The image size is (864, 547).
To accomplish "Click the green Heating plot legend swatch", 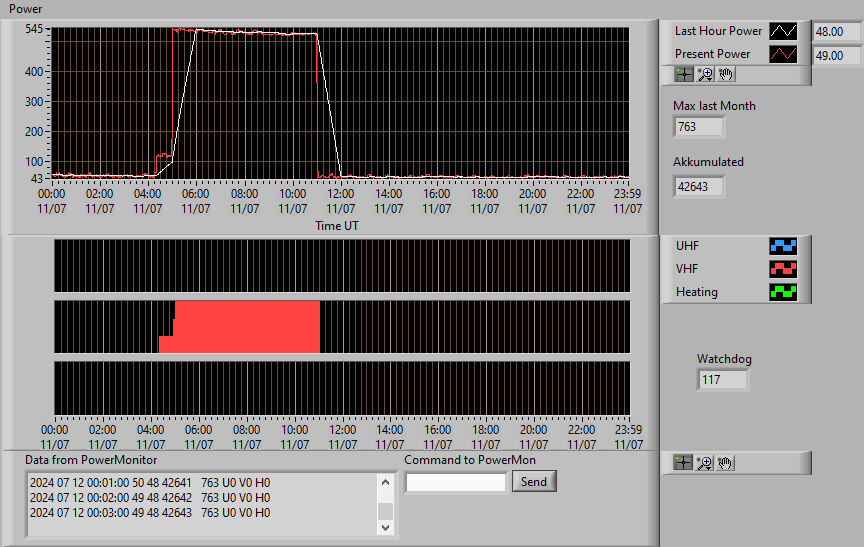I will click(x=783, y=292).
